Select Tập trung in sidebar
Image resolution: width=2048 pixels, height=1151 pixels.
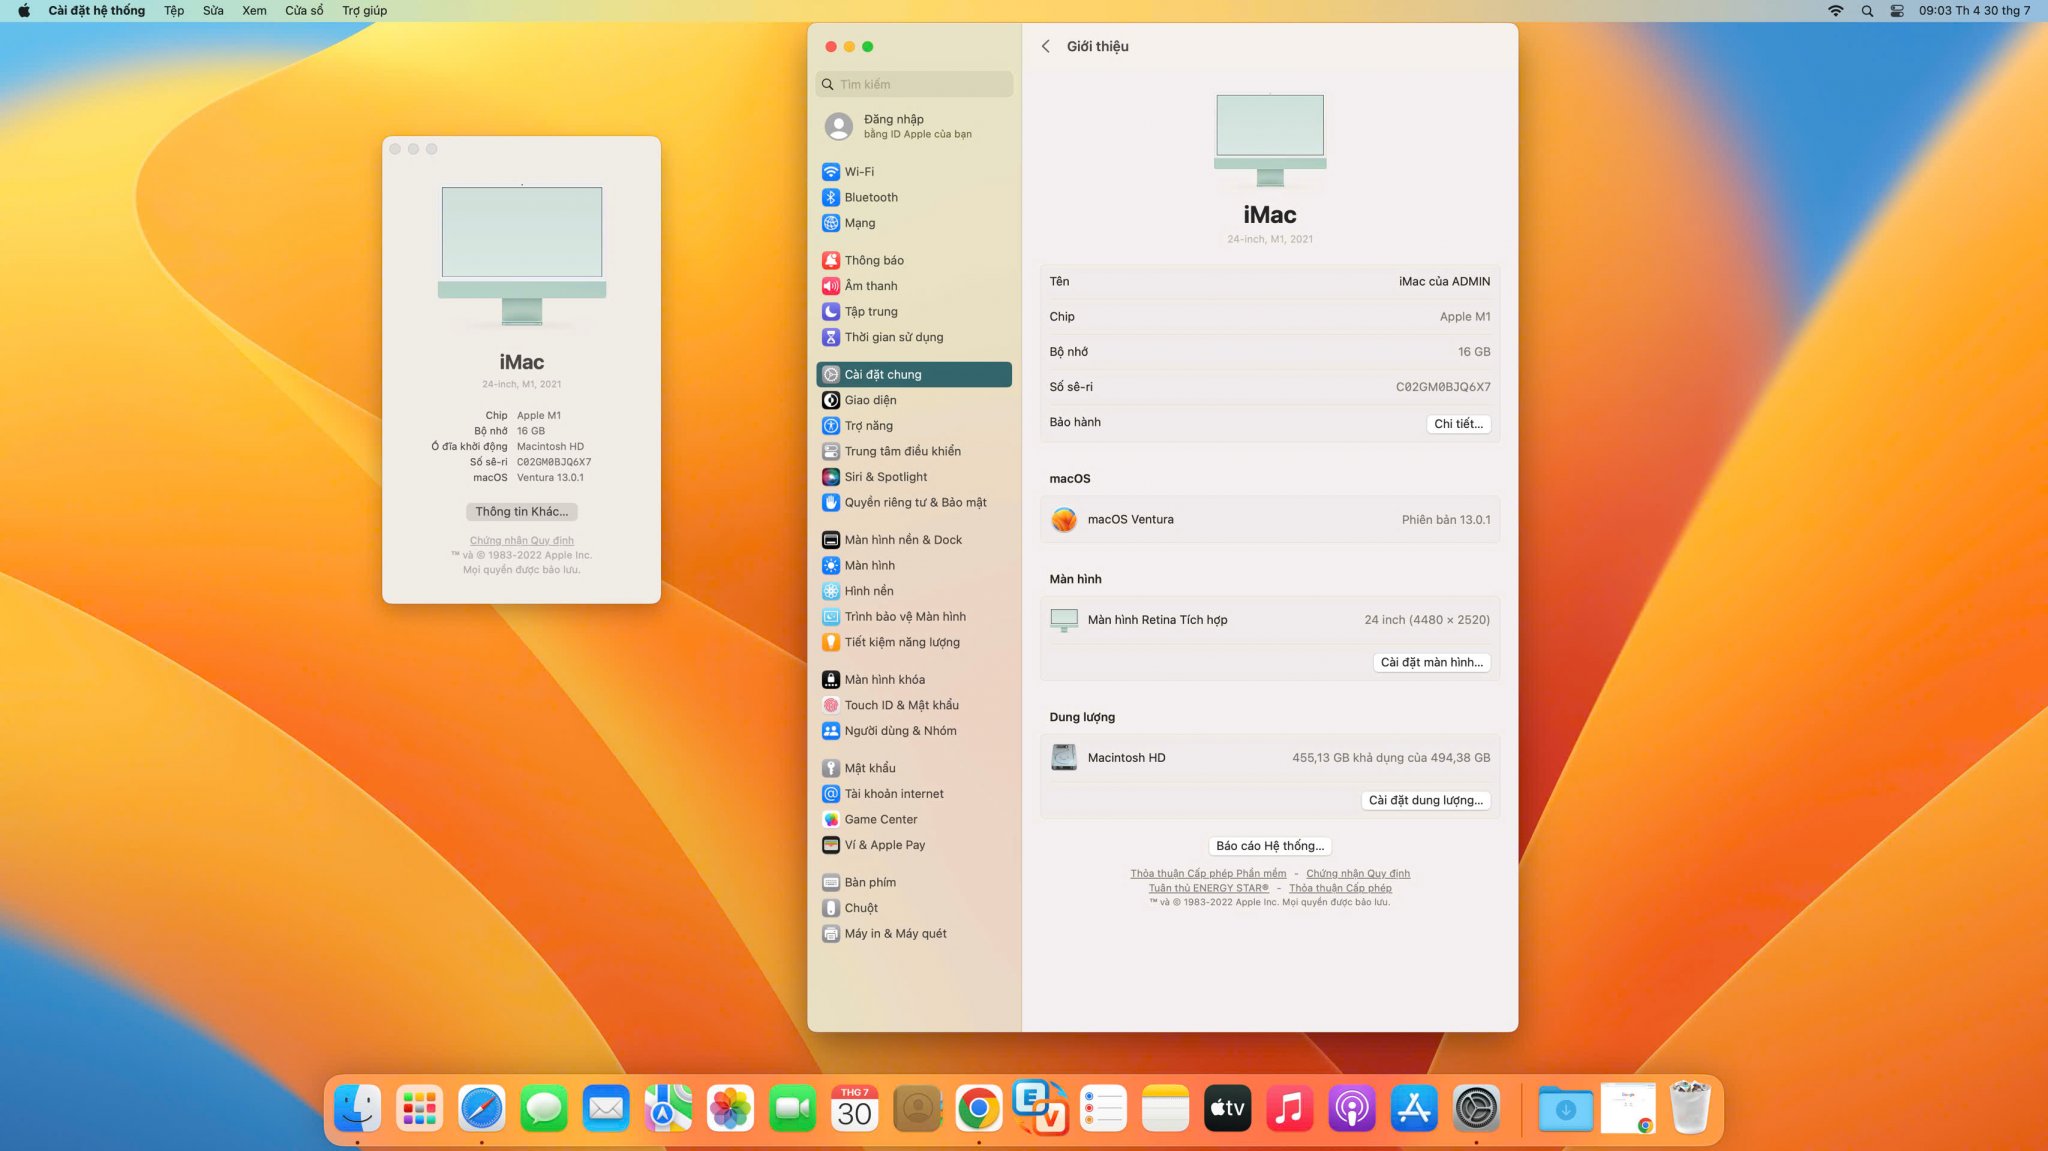[914, 311]
